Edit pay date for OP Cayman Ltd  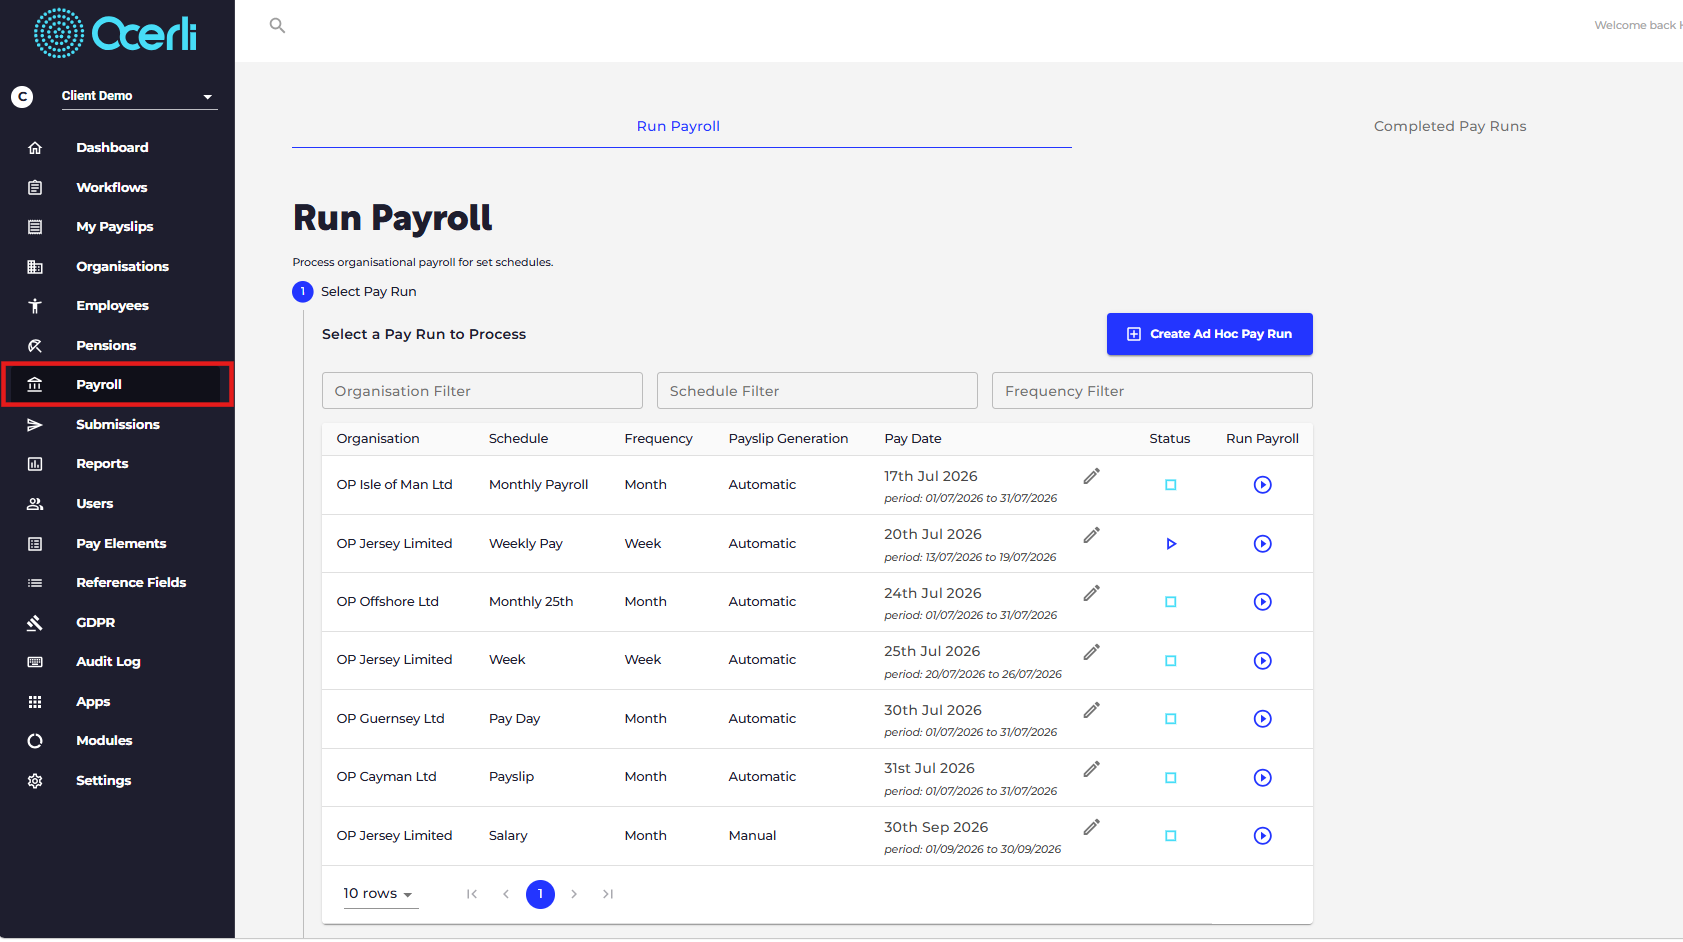tap(1091, 769)
